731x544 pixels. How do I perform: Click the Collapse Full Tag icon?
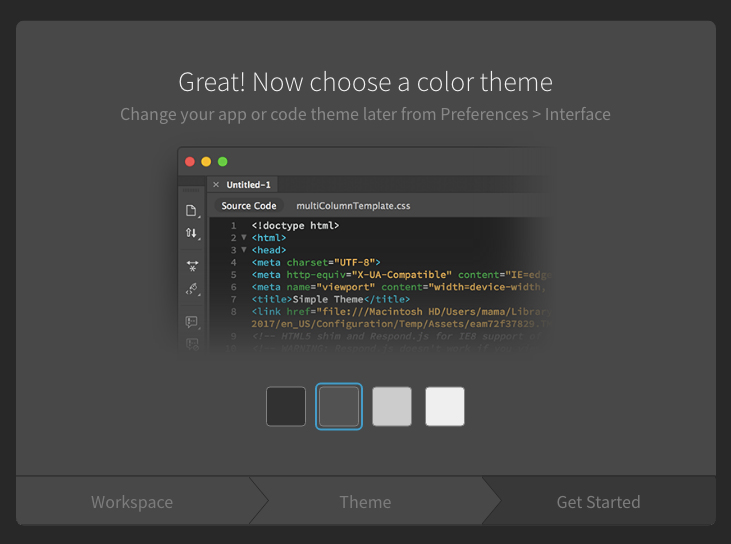(x=192, y=266)
